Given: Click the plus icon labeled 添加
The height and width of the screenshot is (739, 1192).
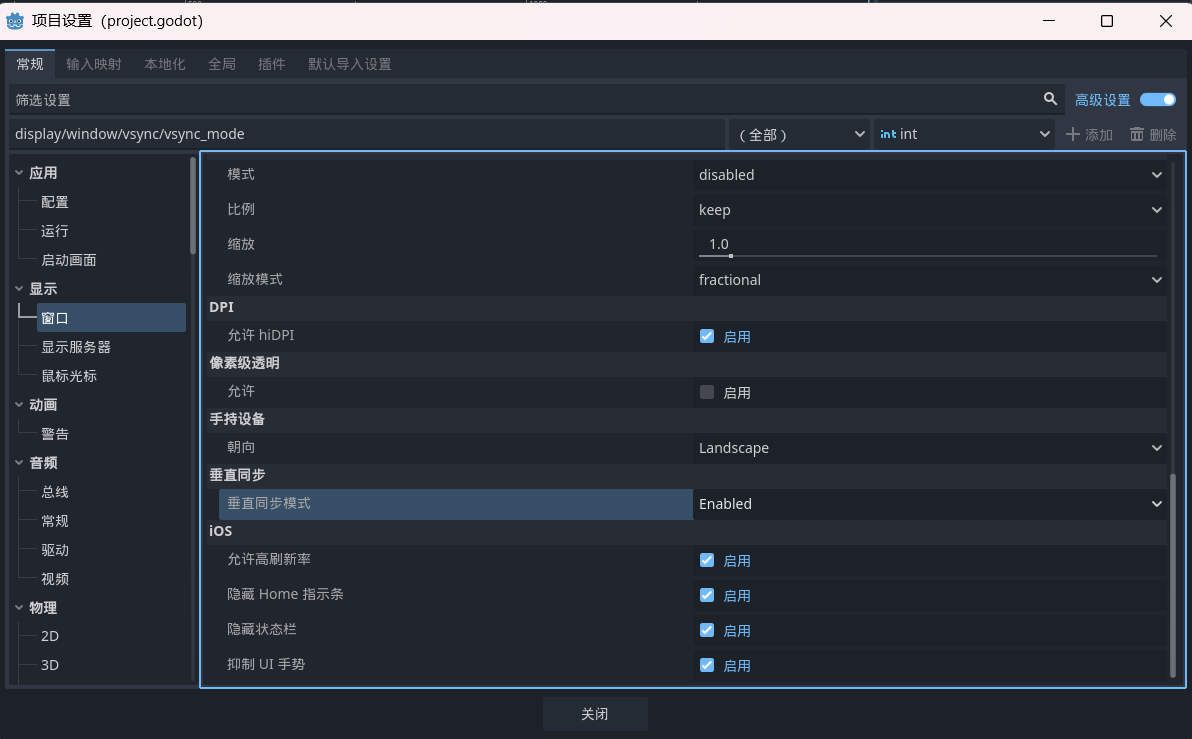Looking at the screenshot, I should pyautogui.click(x=1073, y=134).
